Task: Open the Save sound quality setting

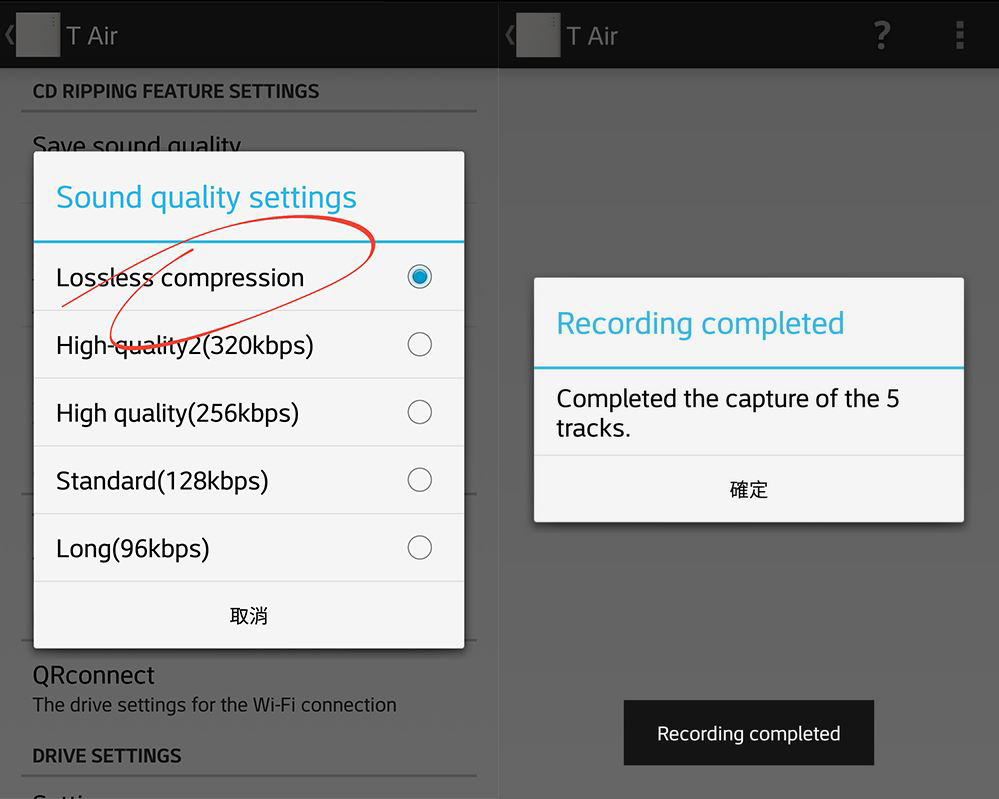Action: [x=137, y=144]
